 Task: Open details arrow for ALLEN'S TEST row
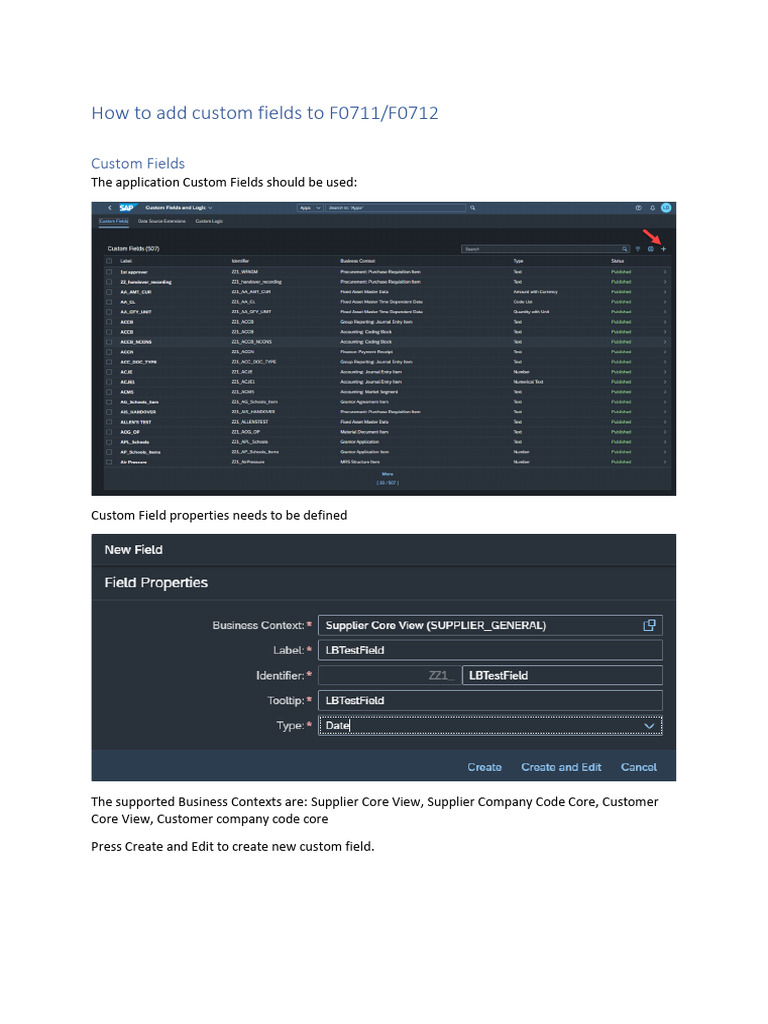tap(665, 422)
